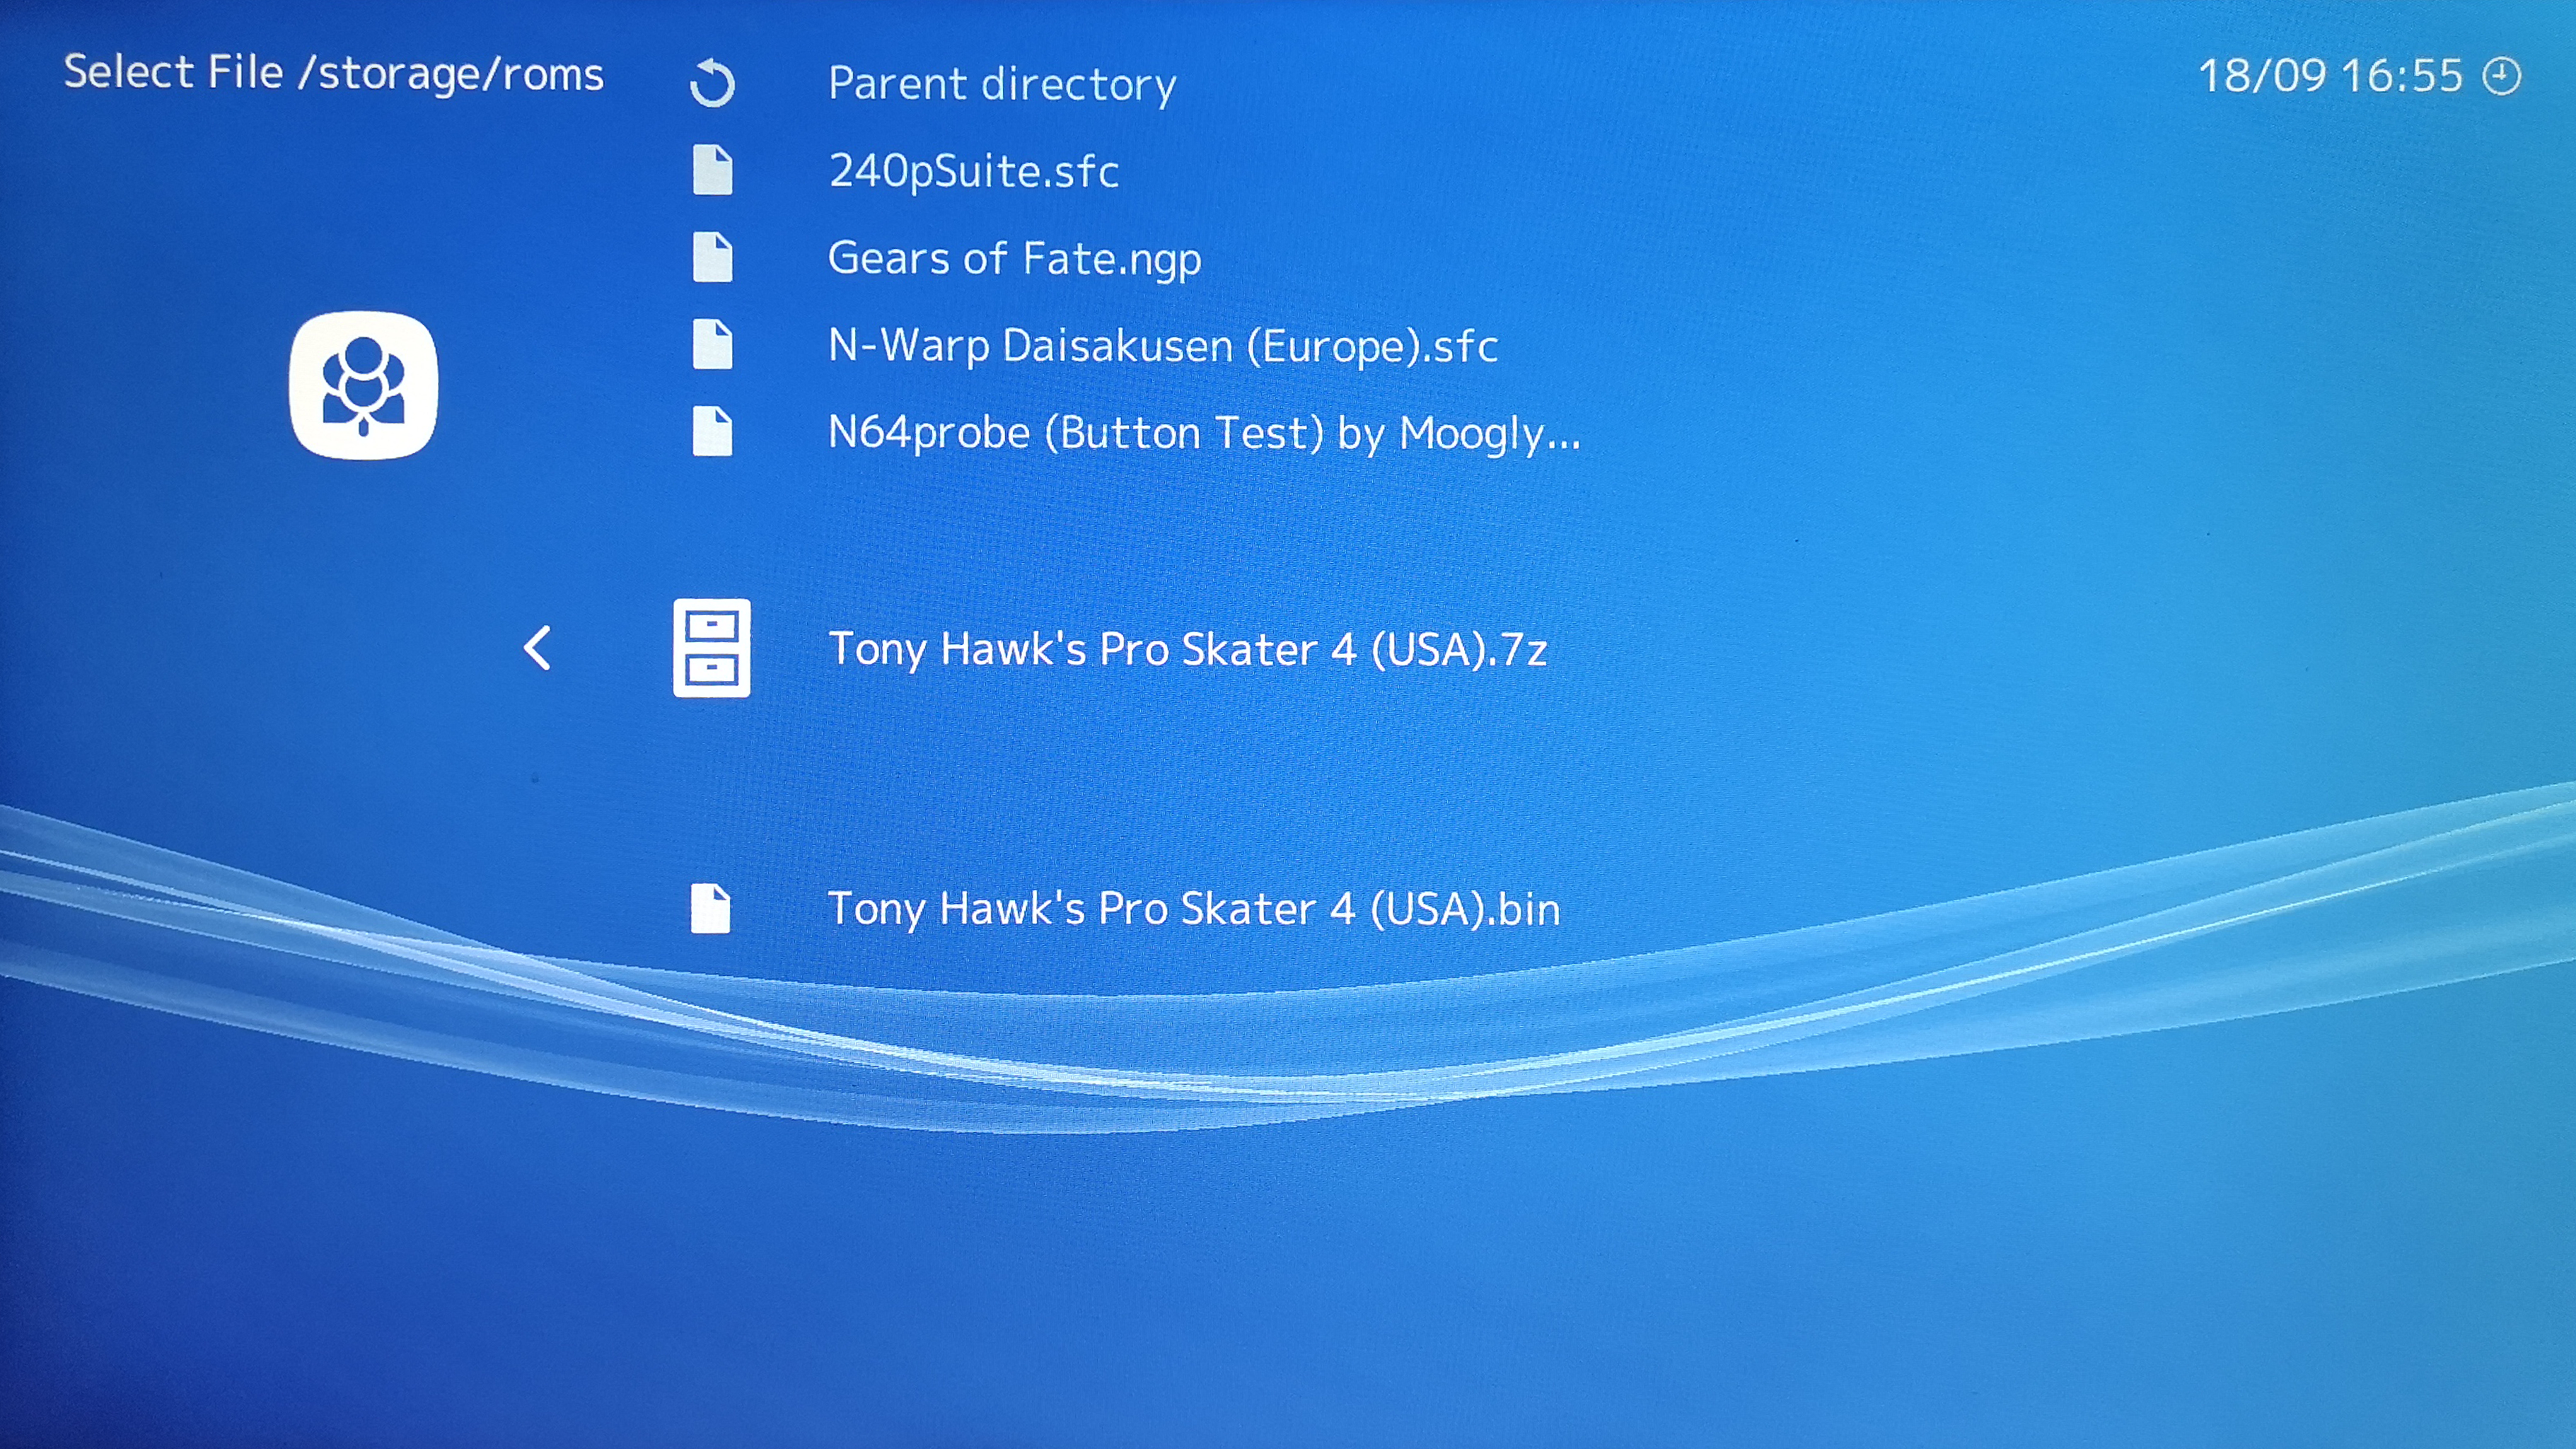Open Tony Hawk's Pro Skater 4 (USA).7z
The image size is (2576, 1449).
[x=1187, y=649]
